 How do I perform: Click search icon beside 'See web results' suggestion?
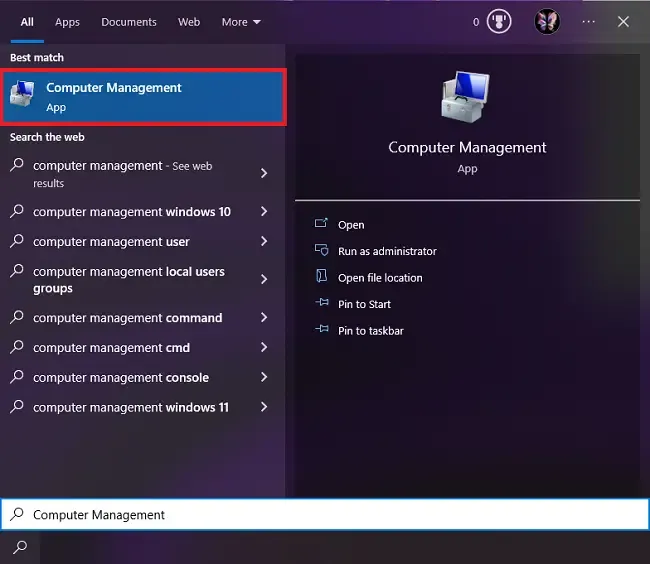[x=17, y=165]
